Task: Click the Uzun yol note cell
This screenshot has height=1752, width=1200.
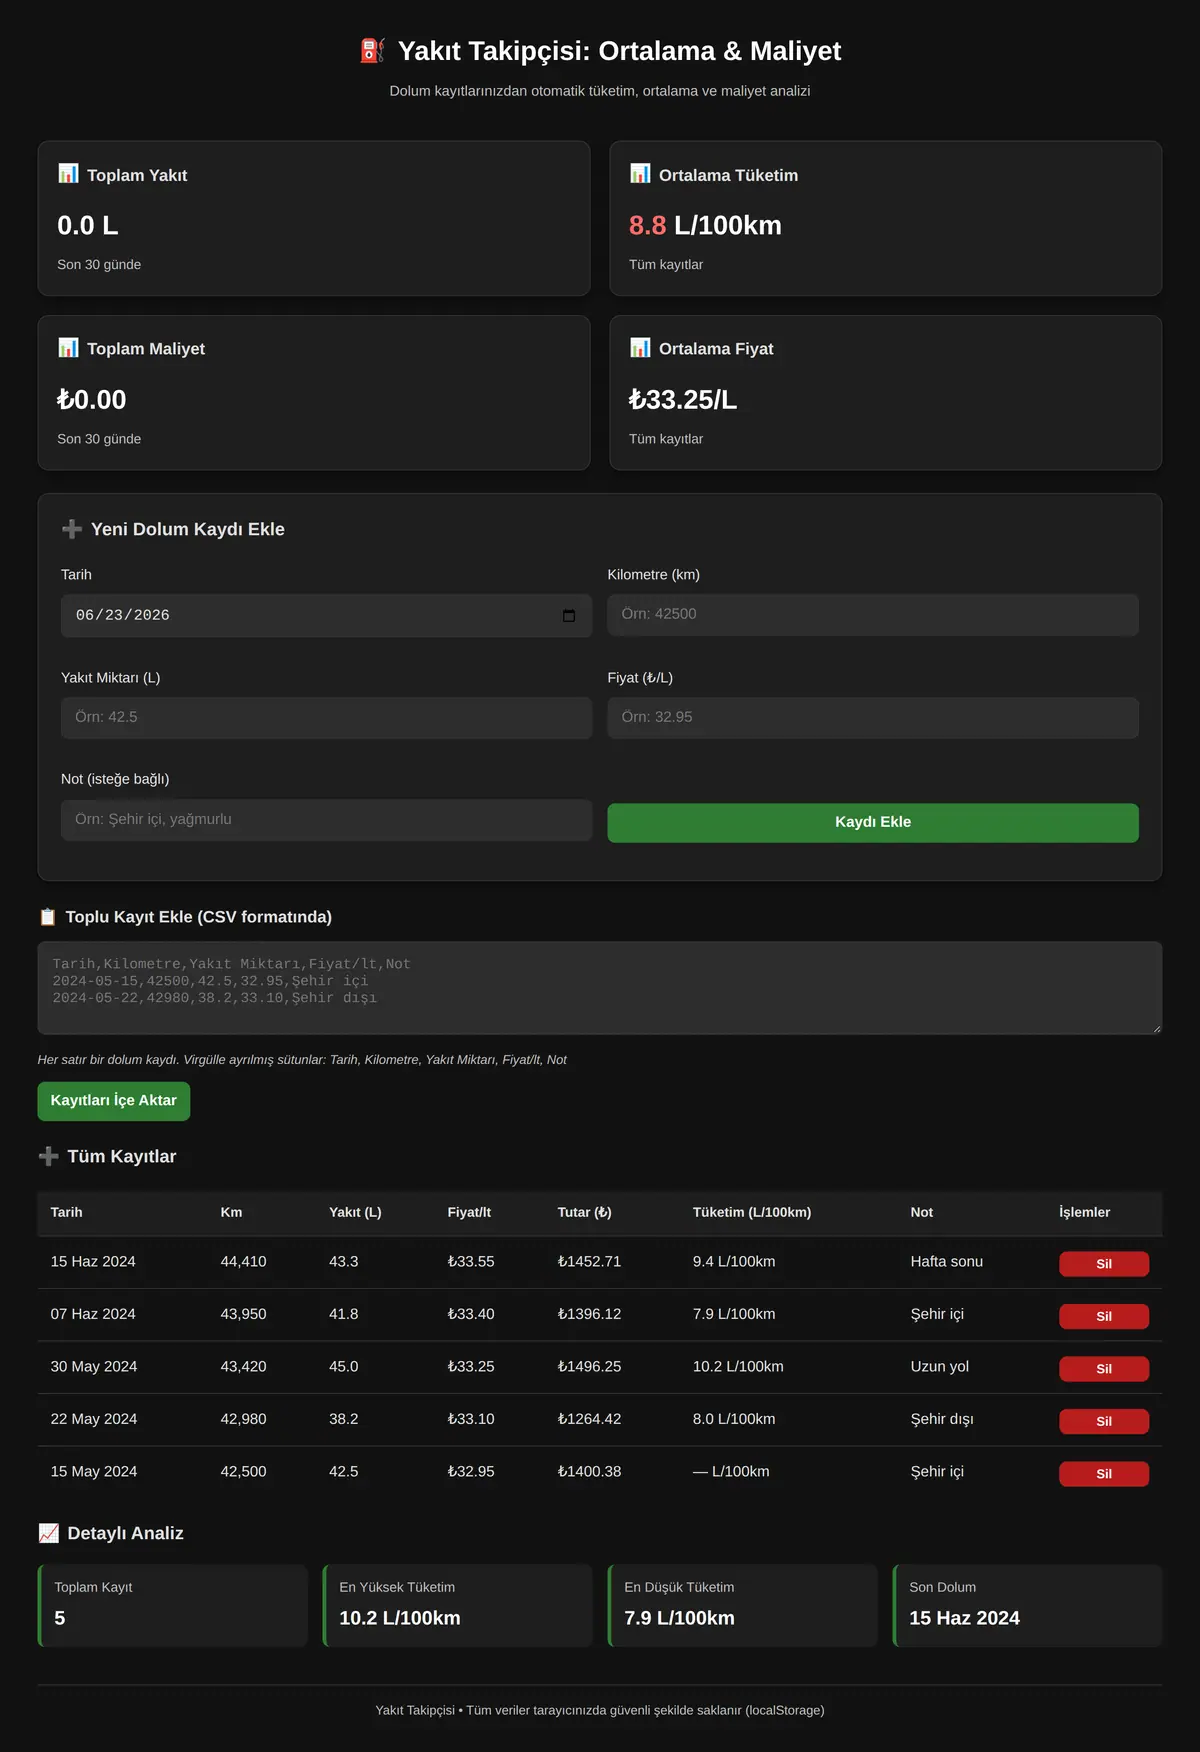Action: pos(940,1367)
